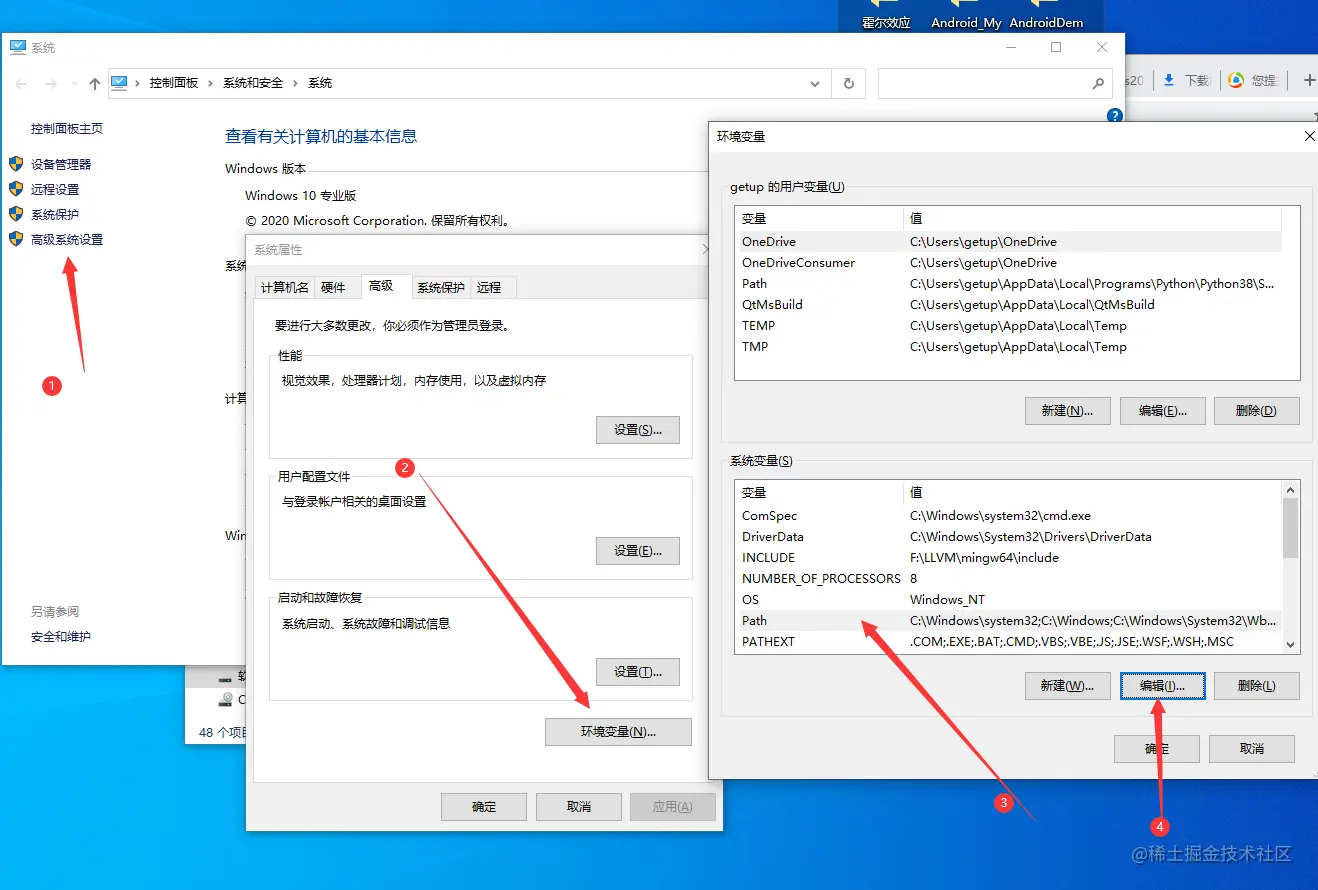Click the computer icon in the address bar
The image size is (1318, 890).
pos(120,83)
